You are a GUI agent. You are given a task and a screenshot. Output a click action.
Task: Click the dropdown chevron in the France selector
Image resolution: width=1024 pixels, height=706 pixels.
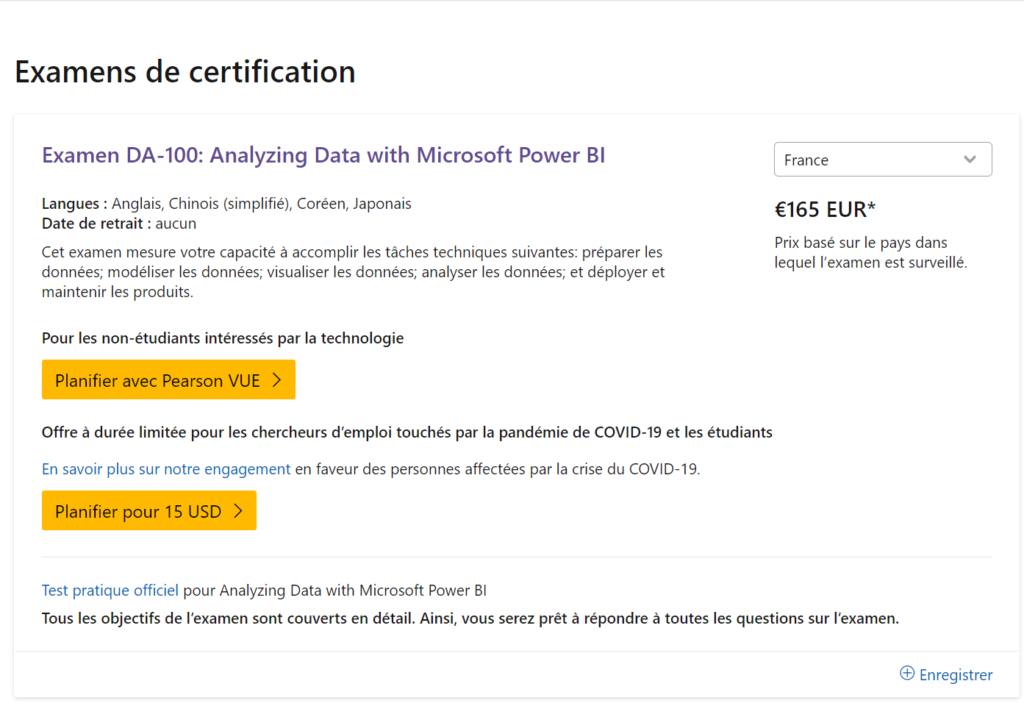point(969,159)
